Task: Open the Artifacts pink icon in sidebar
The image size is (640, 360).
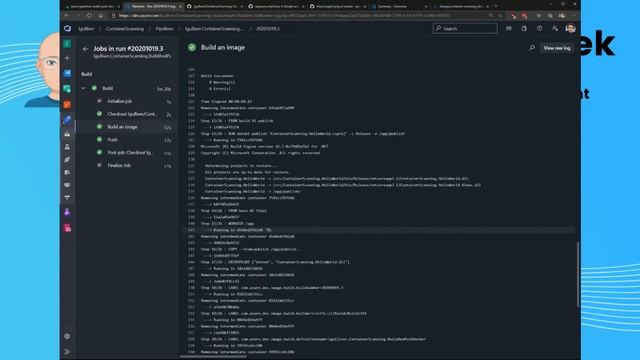Action: 67,228
